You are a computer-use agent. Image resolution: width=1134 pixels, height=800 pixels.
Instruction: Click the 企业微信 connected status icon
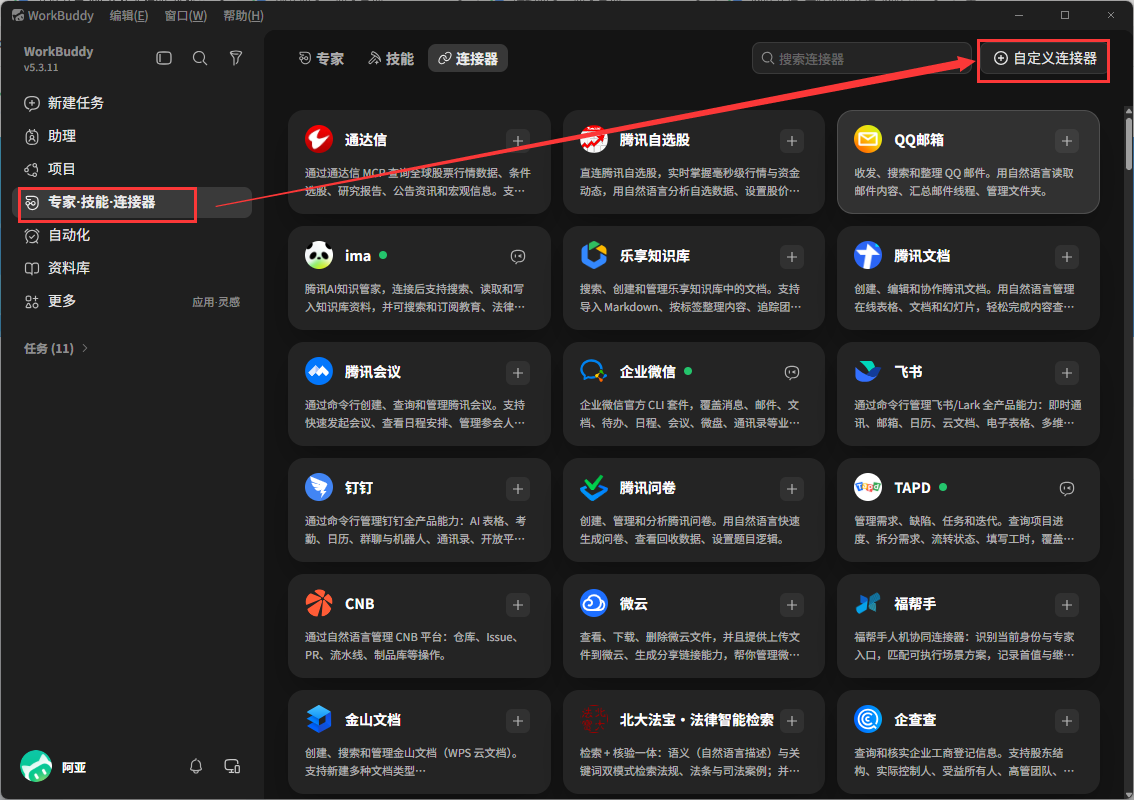[792, 373]
